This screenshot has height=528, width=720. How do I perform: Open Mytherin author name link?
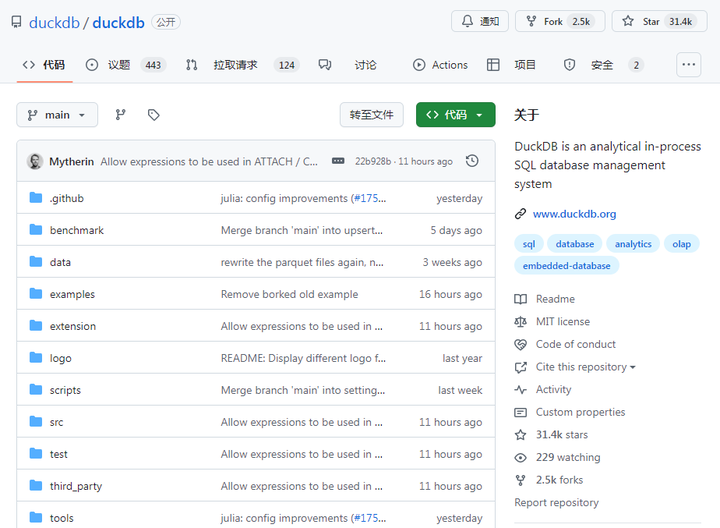pos(72,162)
